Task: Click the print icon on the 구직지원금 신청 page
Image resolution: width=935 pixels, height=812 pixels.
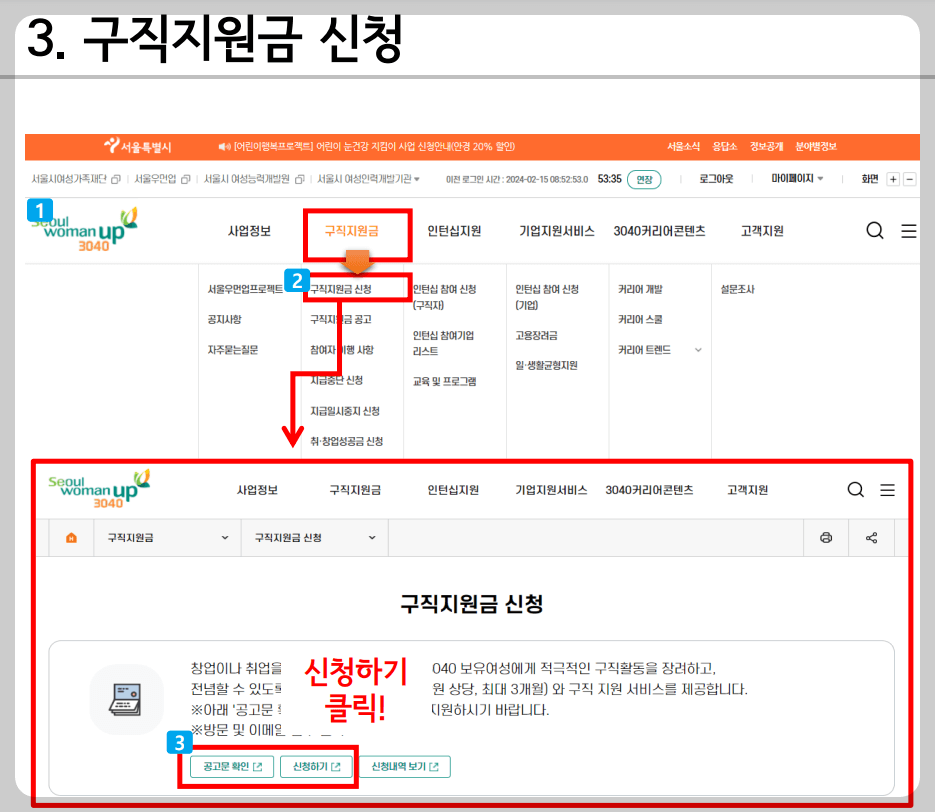Action: point(825,537)
